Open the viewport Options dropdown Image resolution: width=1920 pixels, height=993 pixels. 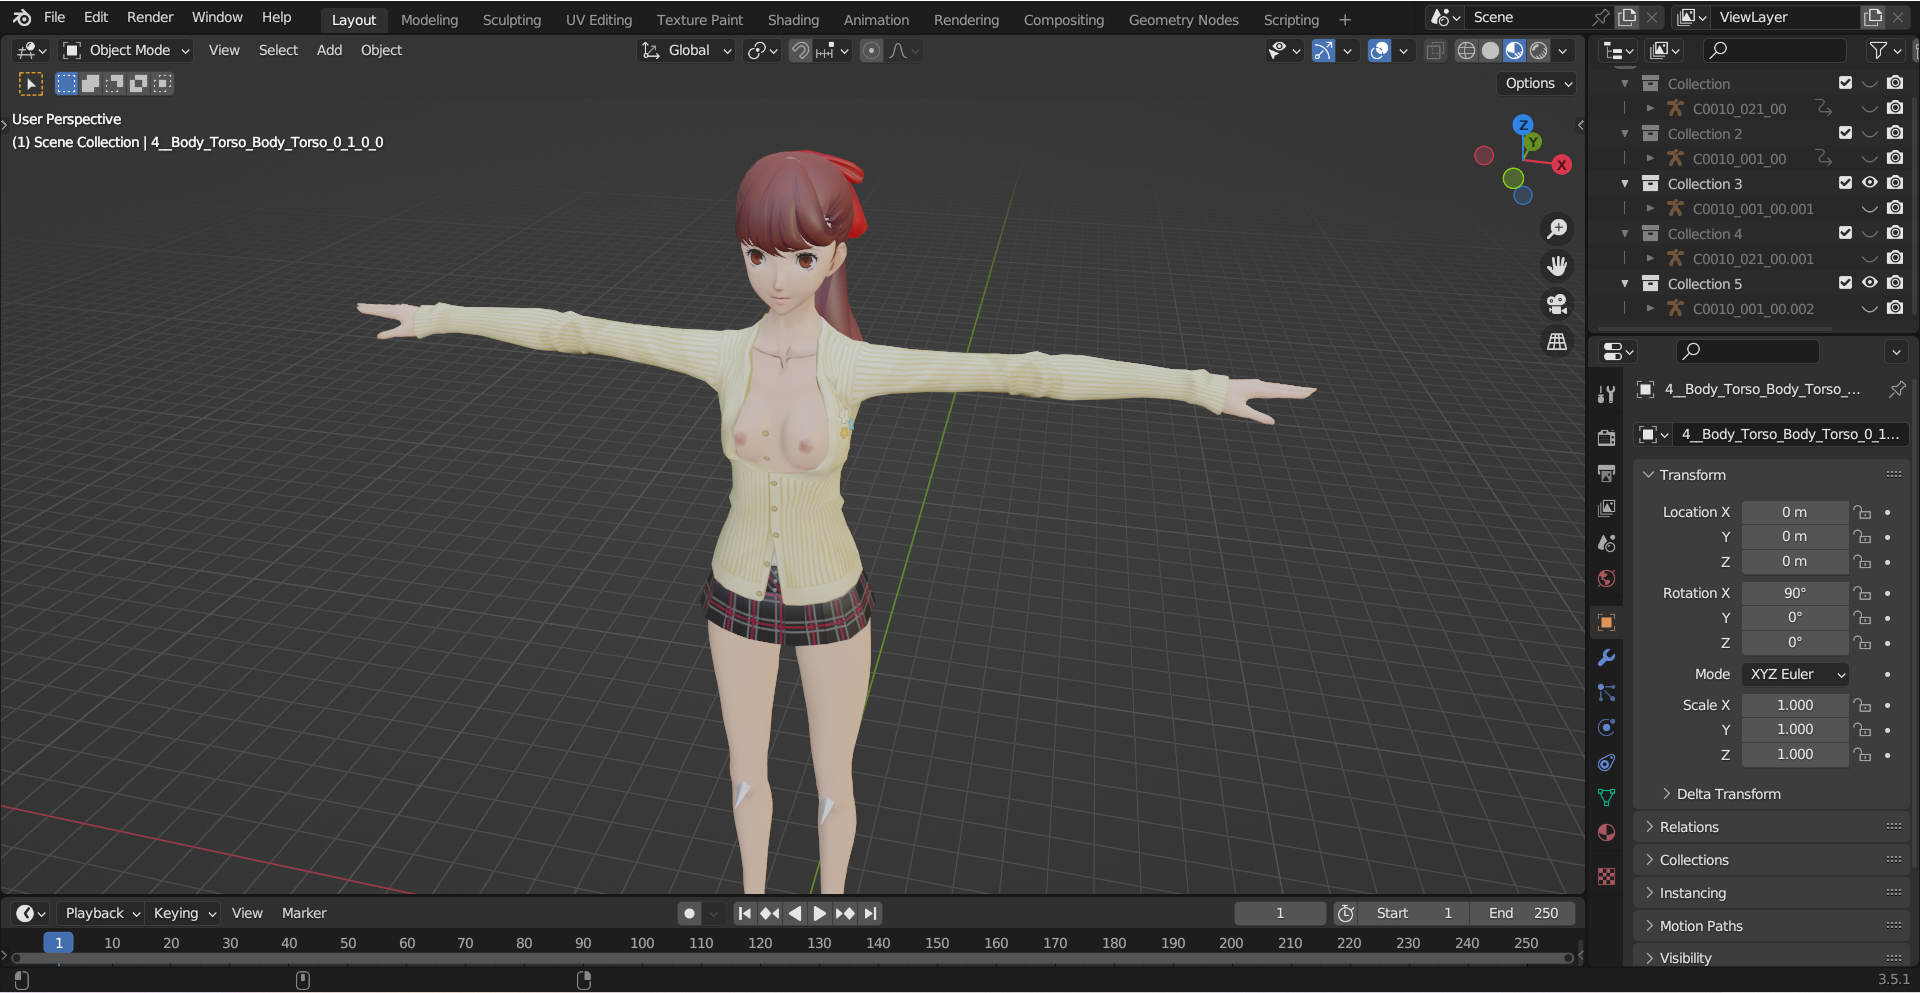click(x=1539, y=84)
